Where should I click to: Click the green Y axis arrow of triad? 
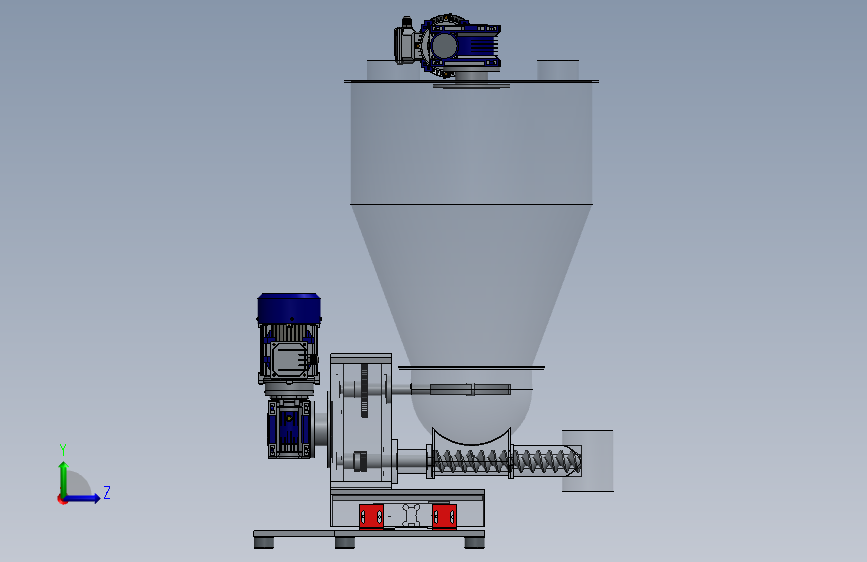tap(63, 478)
